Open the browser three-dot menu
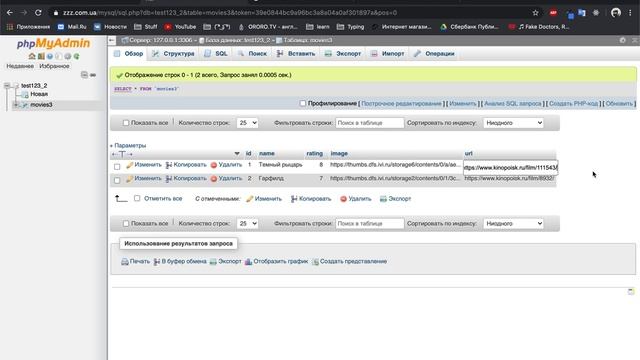 pyautogui.click(x=631, y=13)
